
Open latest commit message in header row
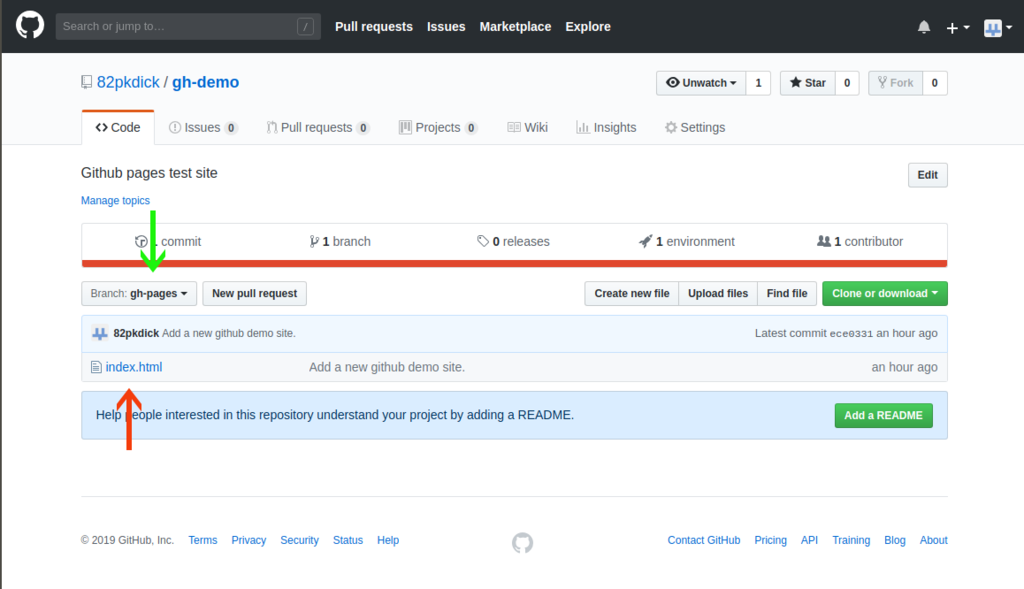click(229, 333)
